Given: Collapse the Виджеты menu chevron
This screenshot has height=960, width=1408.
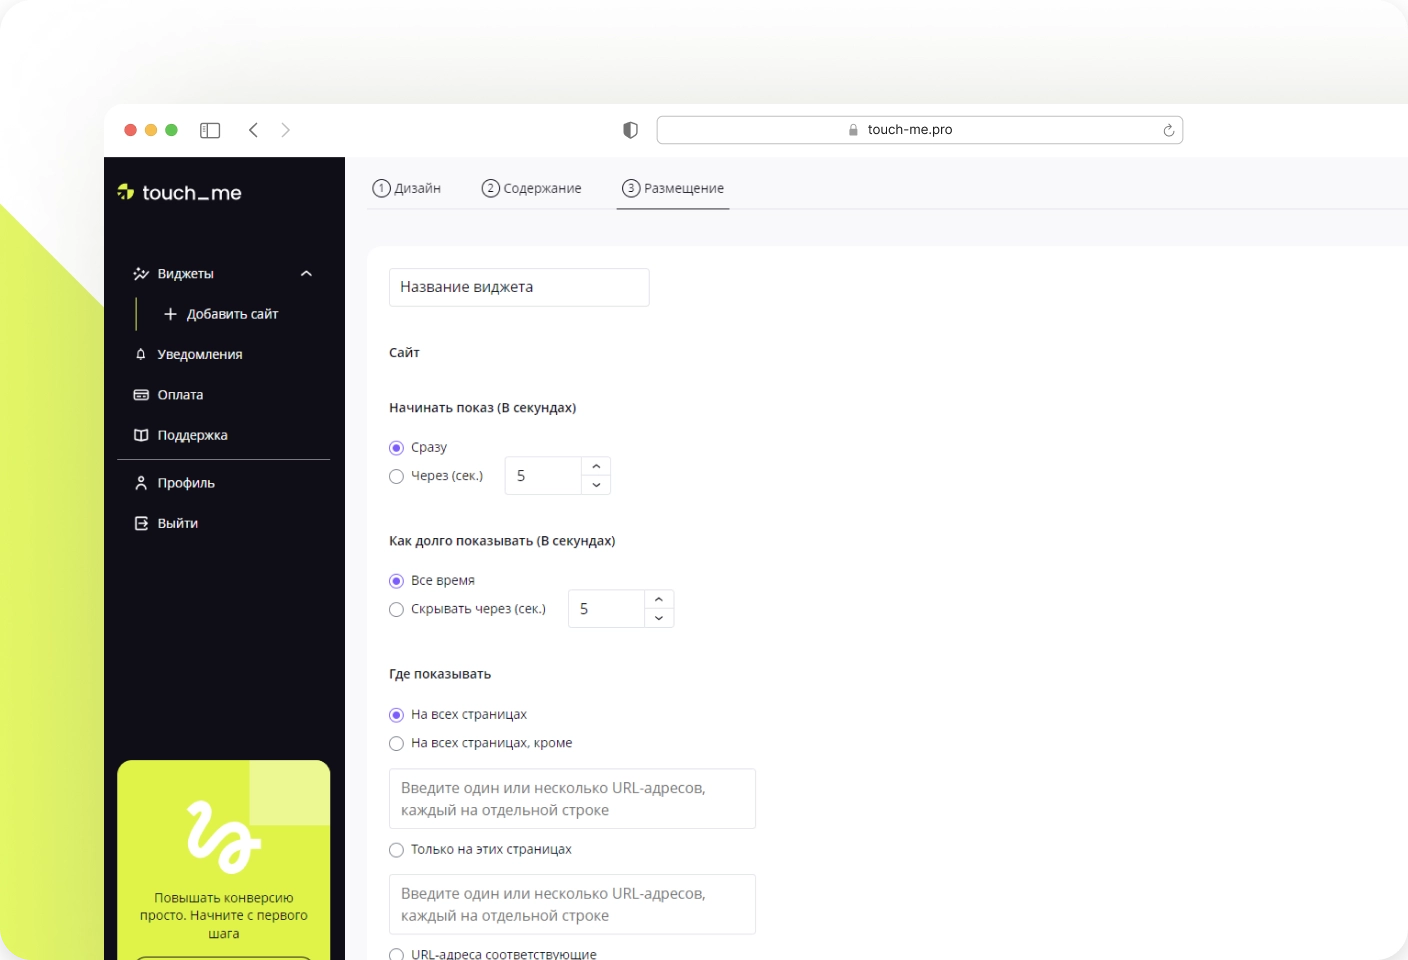Looking at the screenshot, I should point(307,274).
